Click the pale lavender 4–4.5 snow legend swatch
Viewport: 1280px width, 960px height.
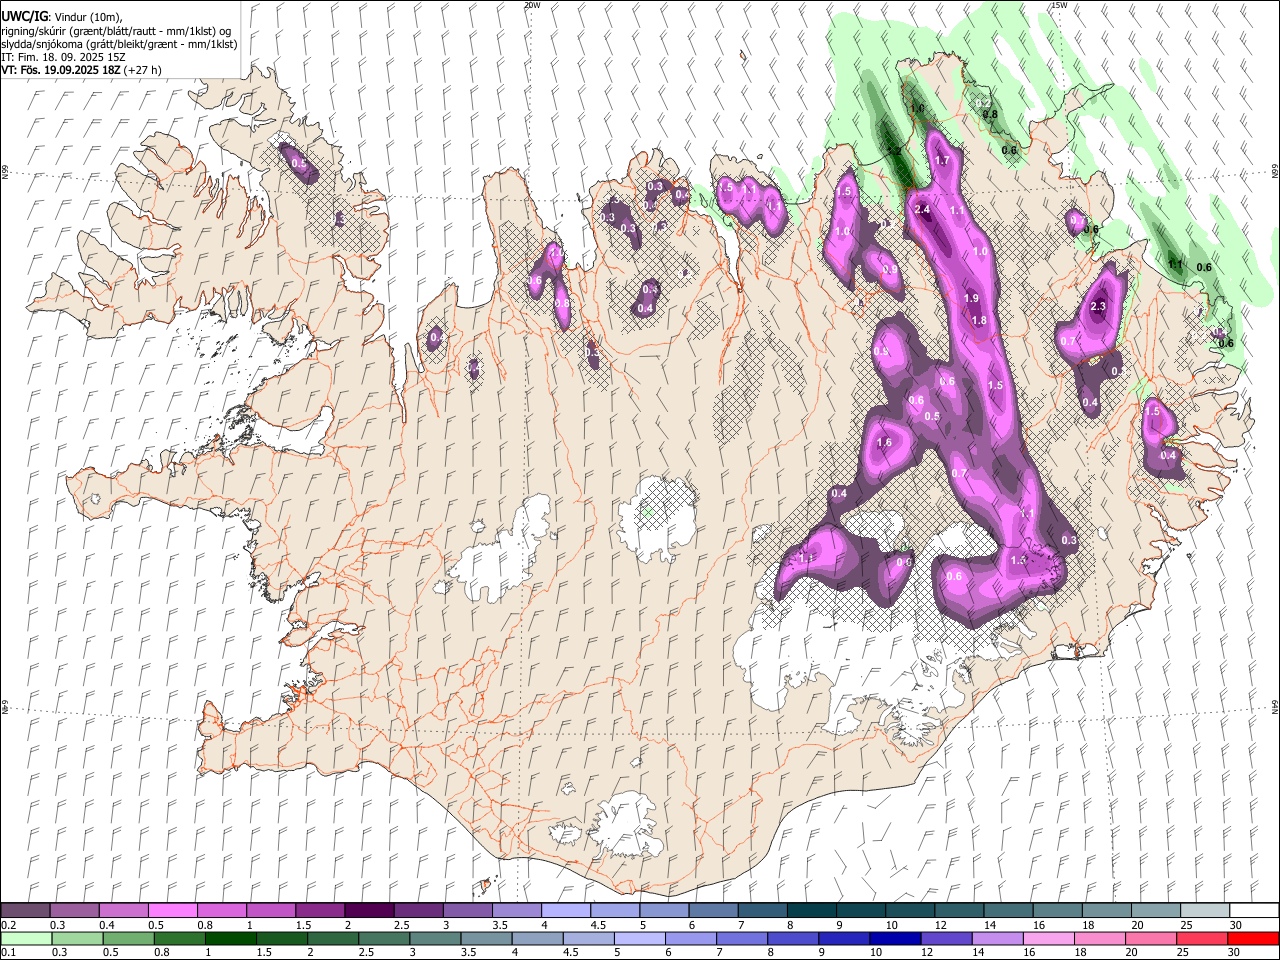pyautogui.click(x=564, y=911)
